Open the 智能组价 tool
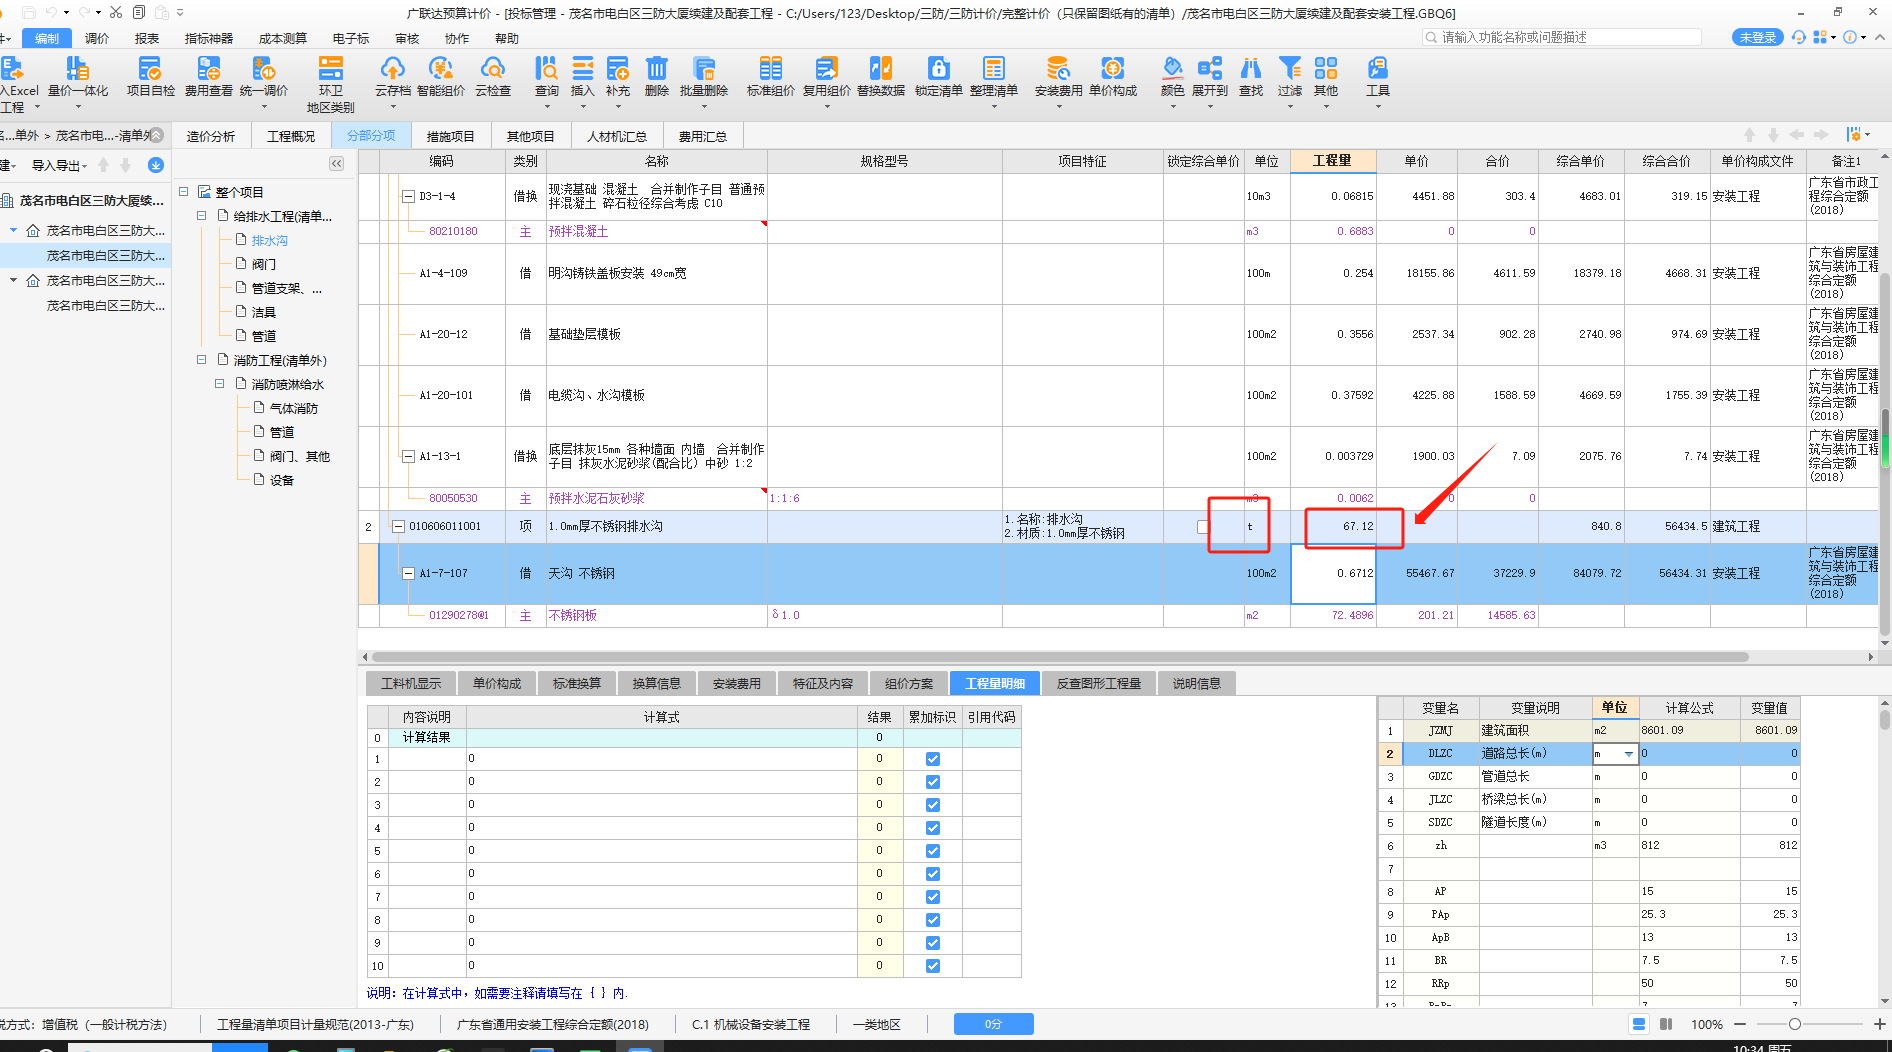This screenshot has width=1892, height=1052. click(x=440, y=76)
